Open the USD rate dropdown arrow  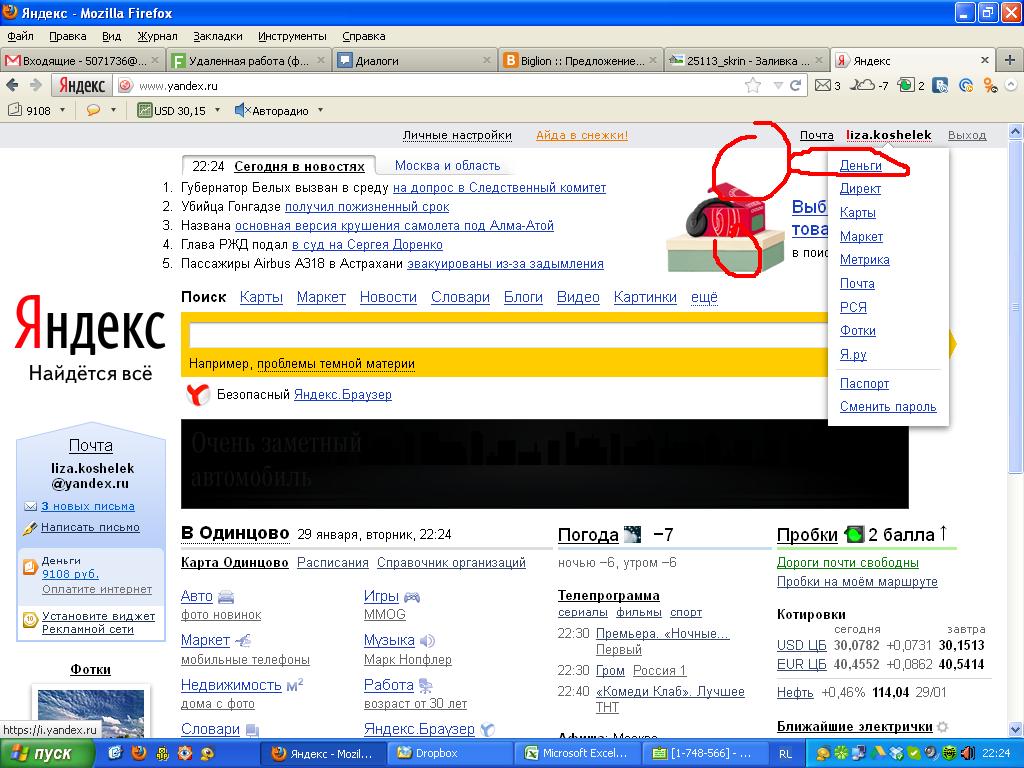pyautogui.click(x=217, y=110)
